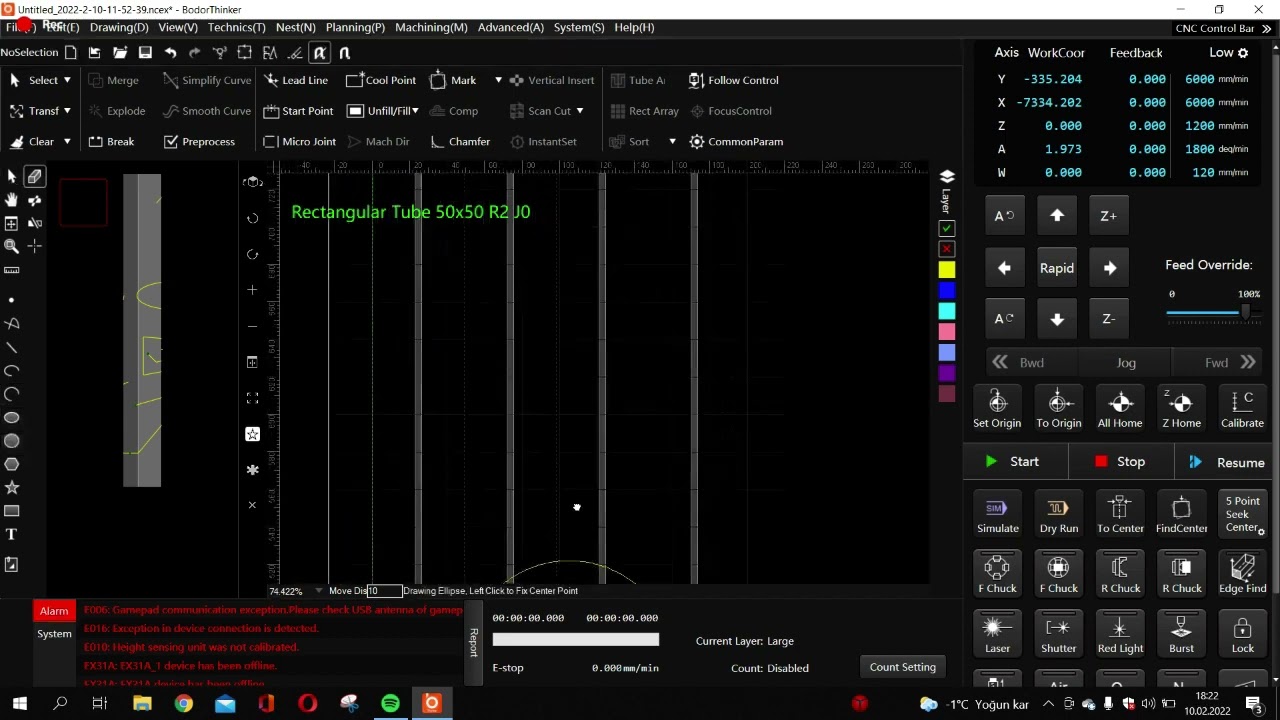Toggle the Shutter control

pos(1058,635)
